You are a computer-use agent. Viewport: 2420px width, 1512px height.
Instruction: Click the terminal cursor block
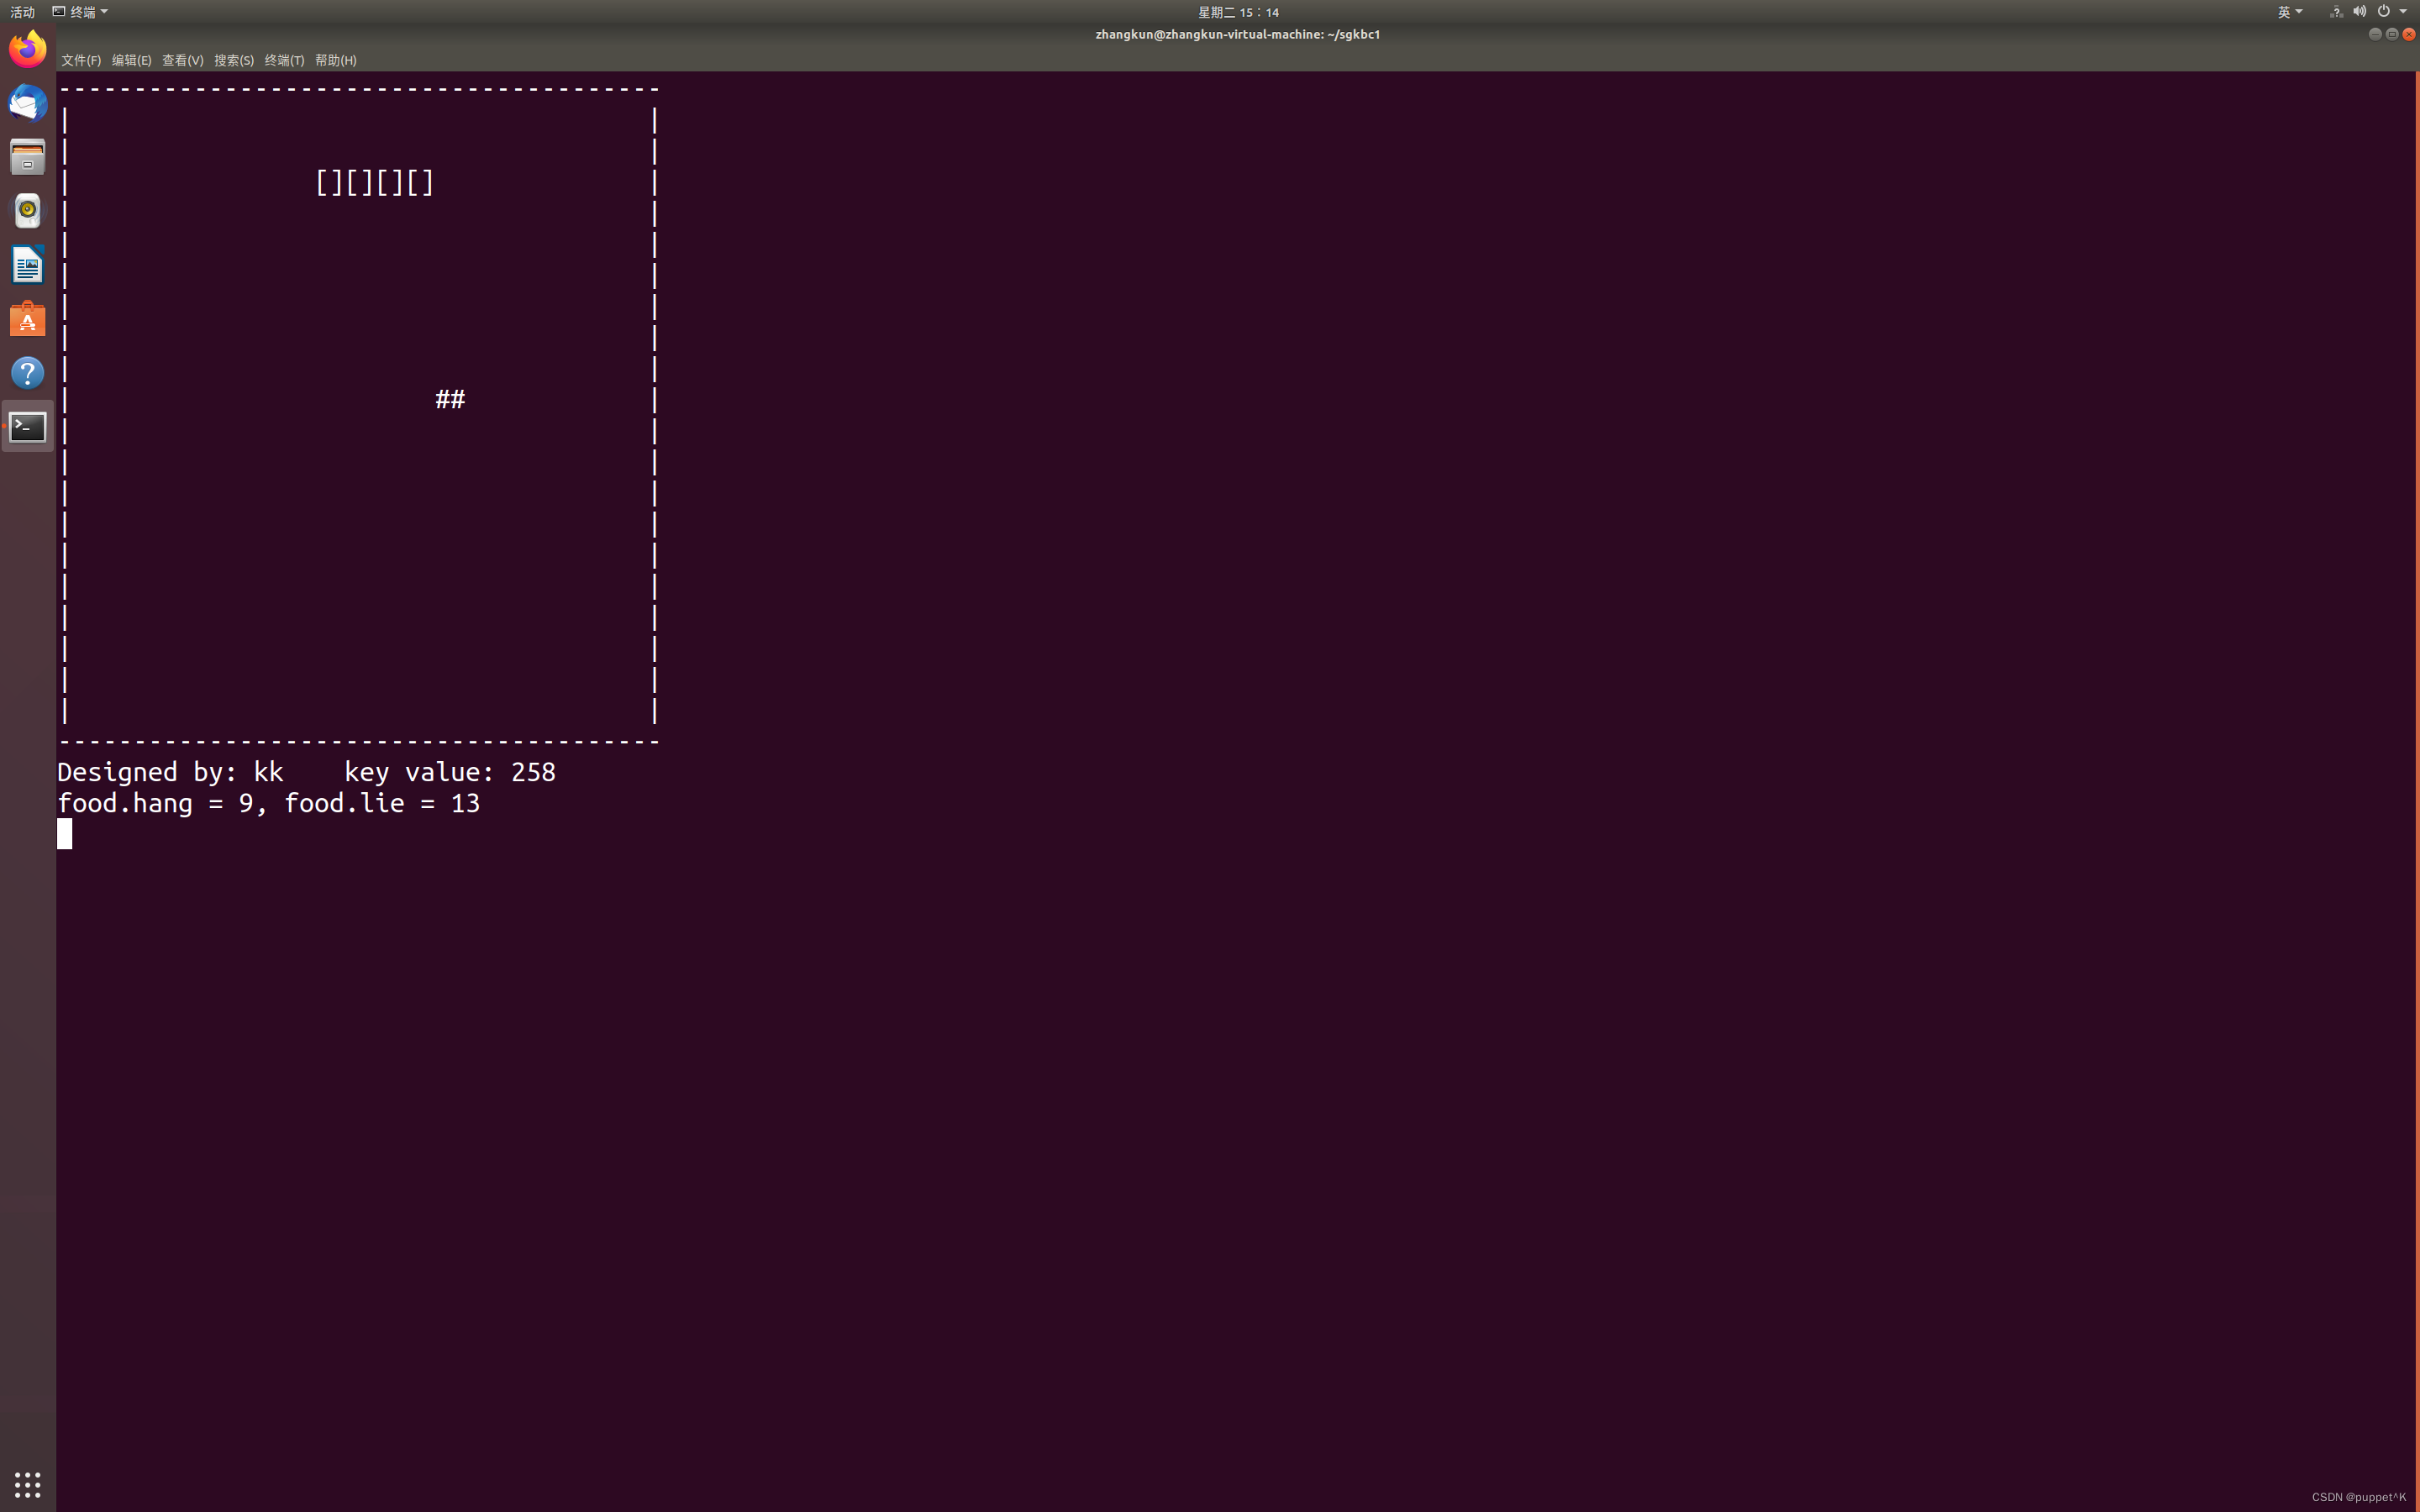click(65, 834)
